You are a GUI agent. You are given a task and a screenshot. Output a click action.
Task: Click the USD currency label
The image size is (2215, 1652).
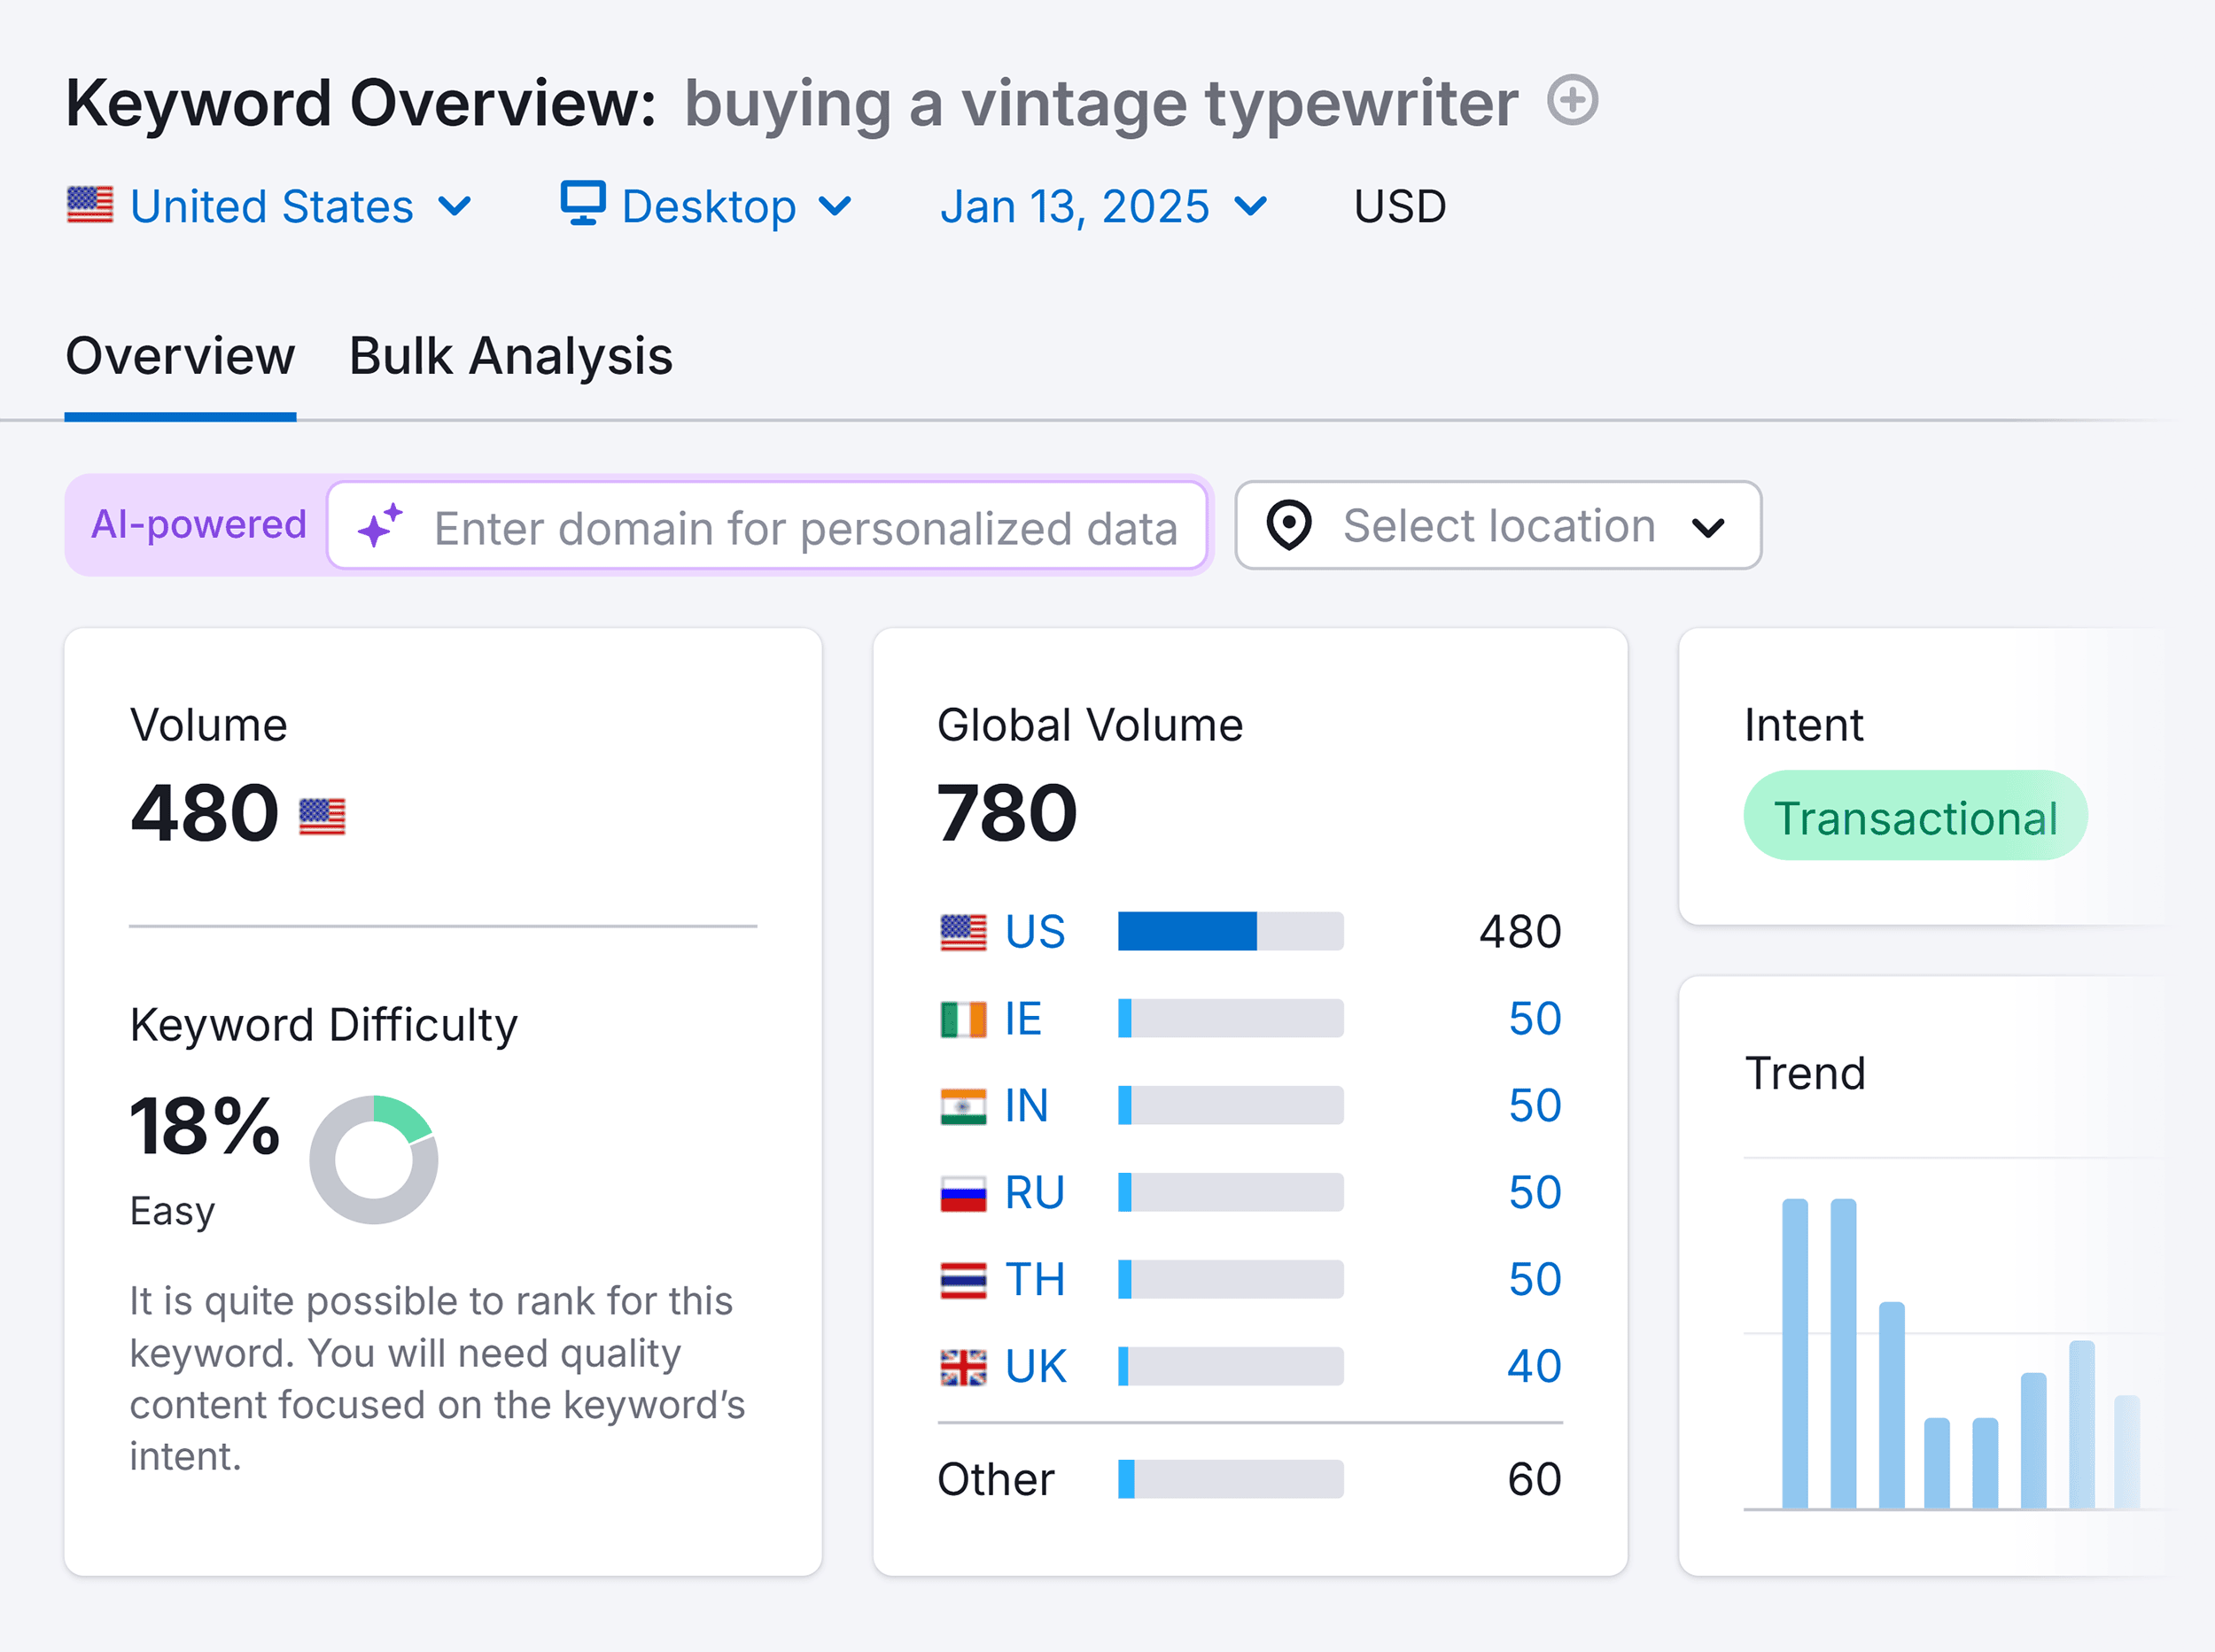click(x=1400, y=207)
